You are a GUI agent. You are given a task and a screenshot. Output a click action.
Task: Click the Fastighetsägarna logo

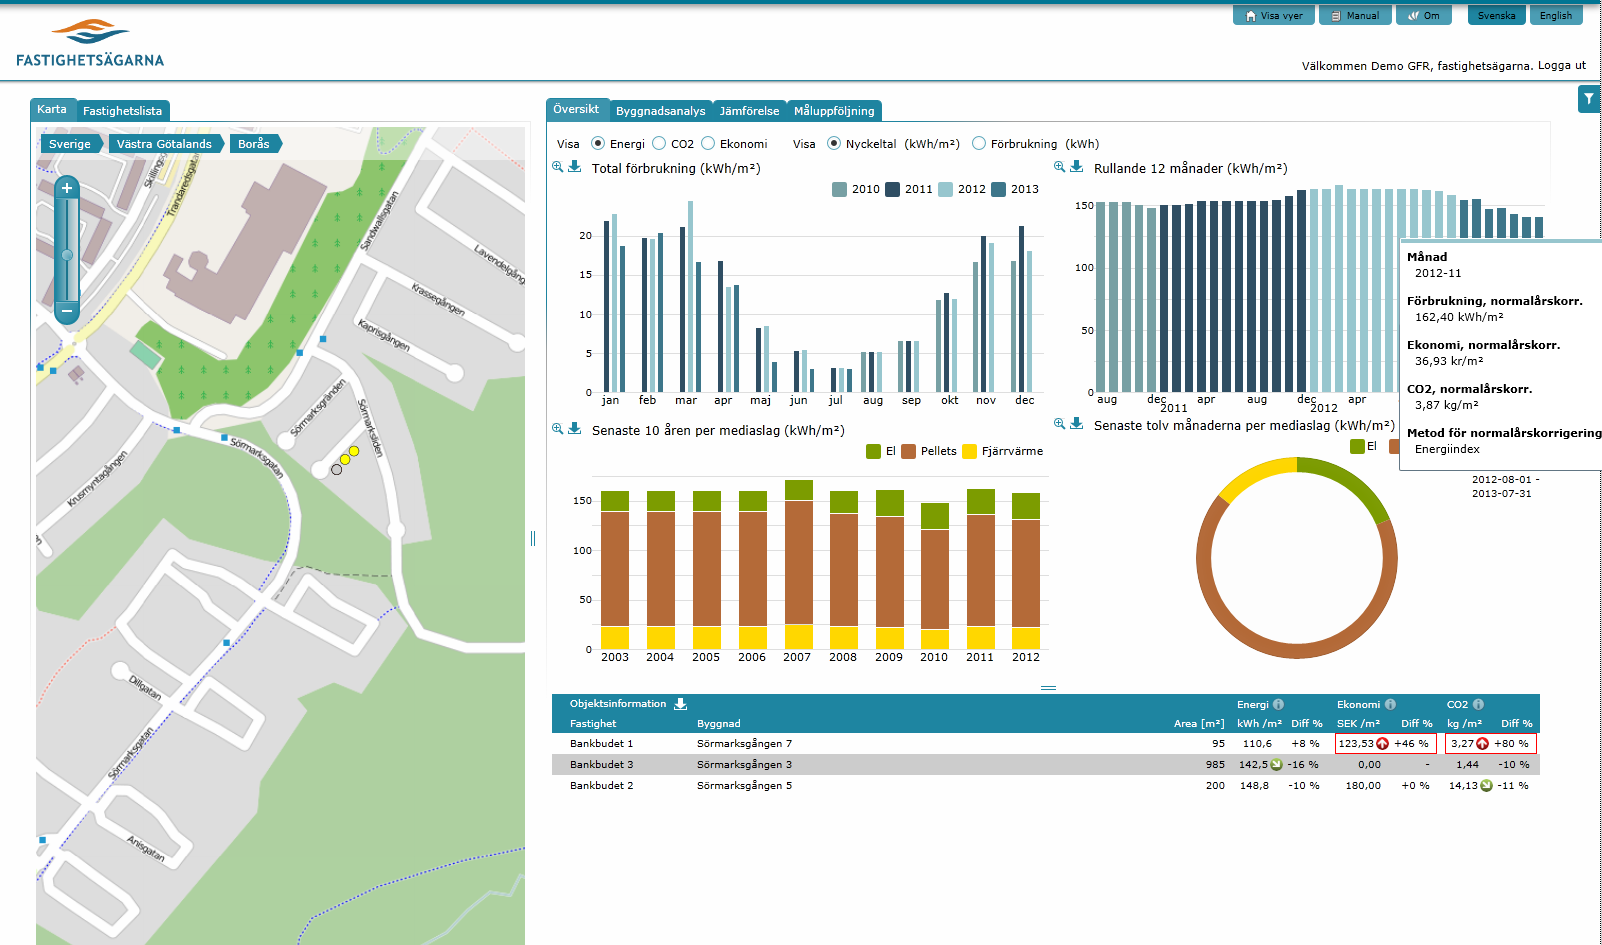(x=90, y=44)
